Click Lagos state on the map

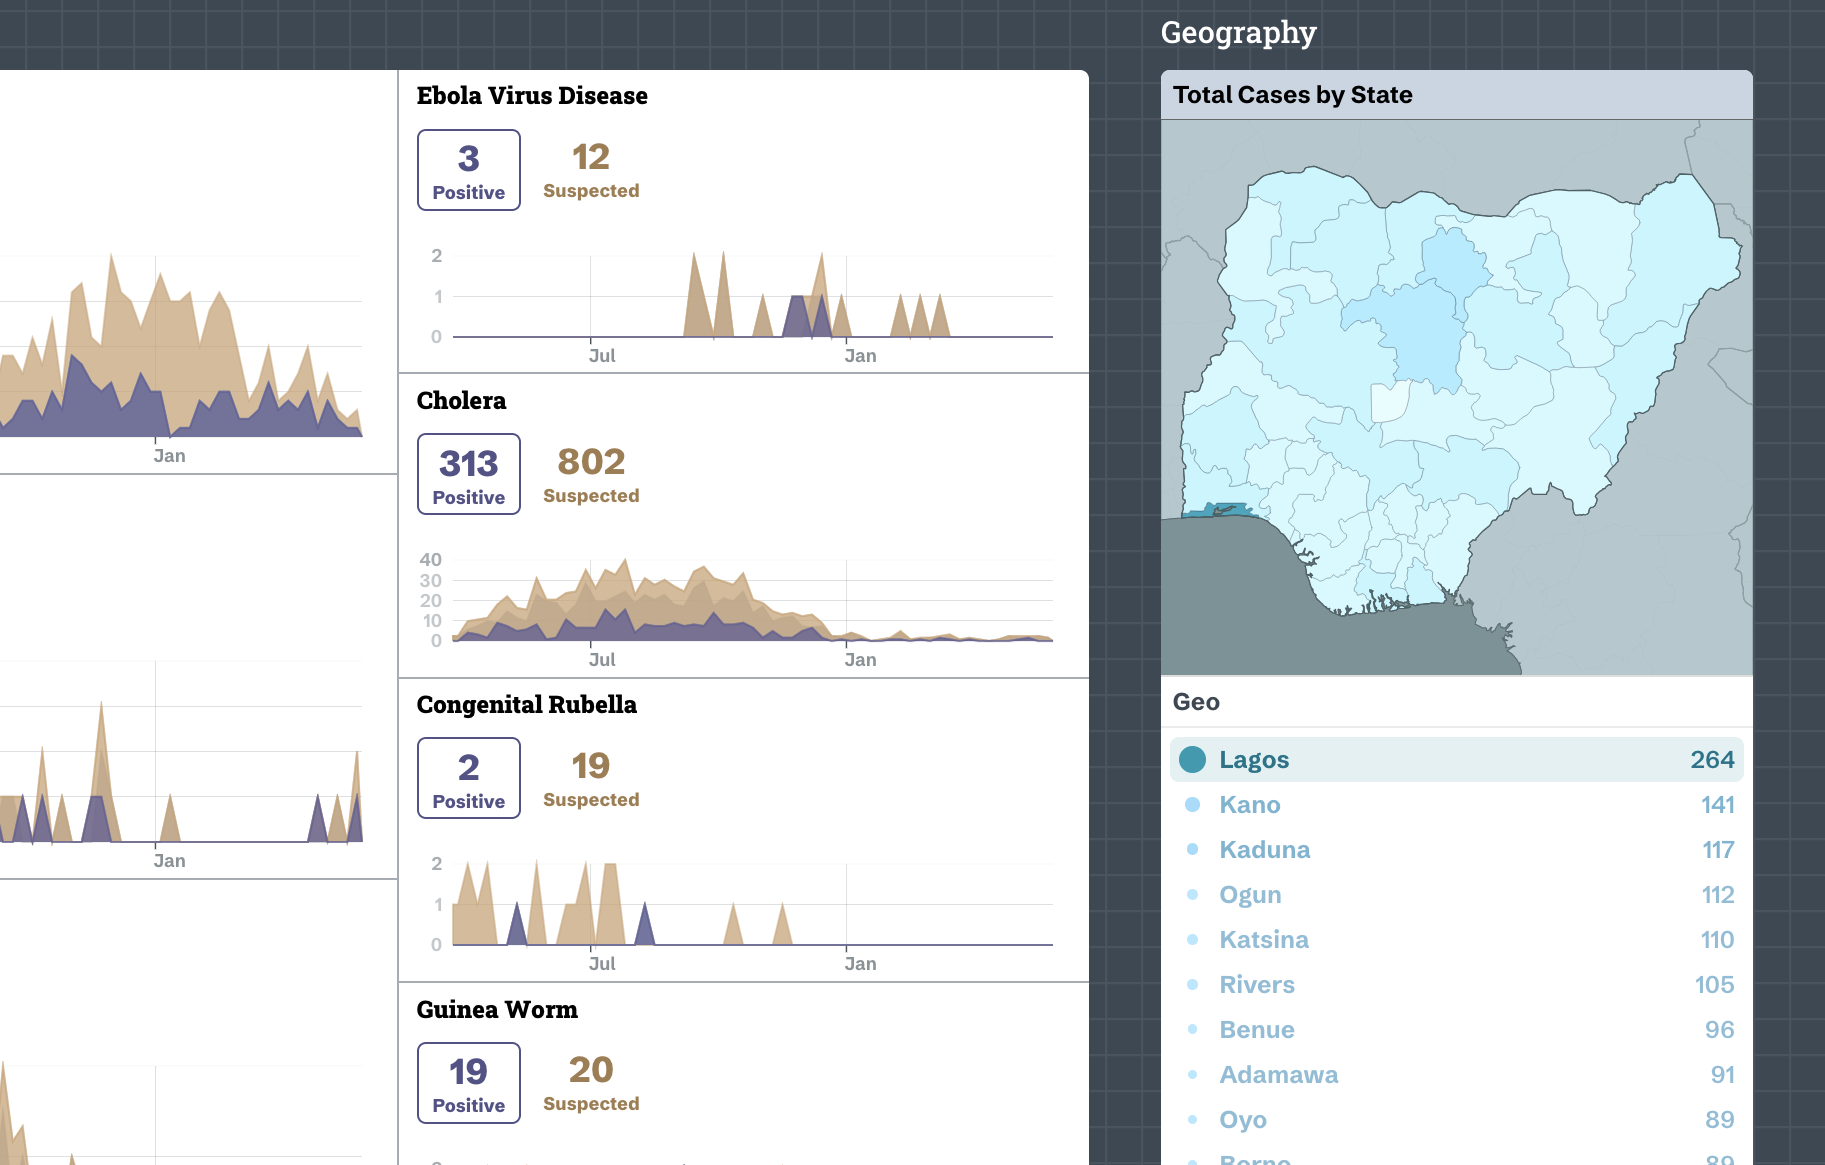(x=1216, y=511)
